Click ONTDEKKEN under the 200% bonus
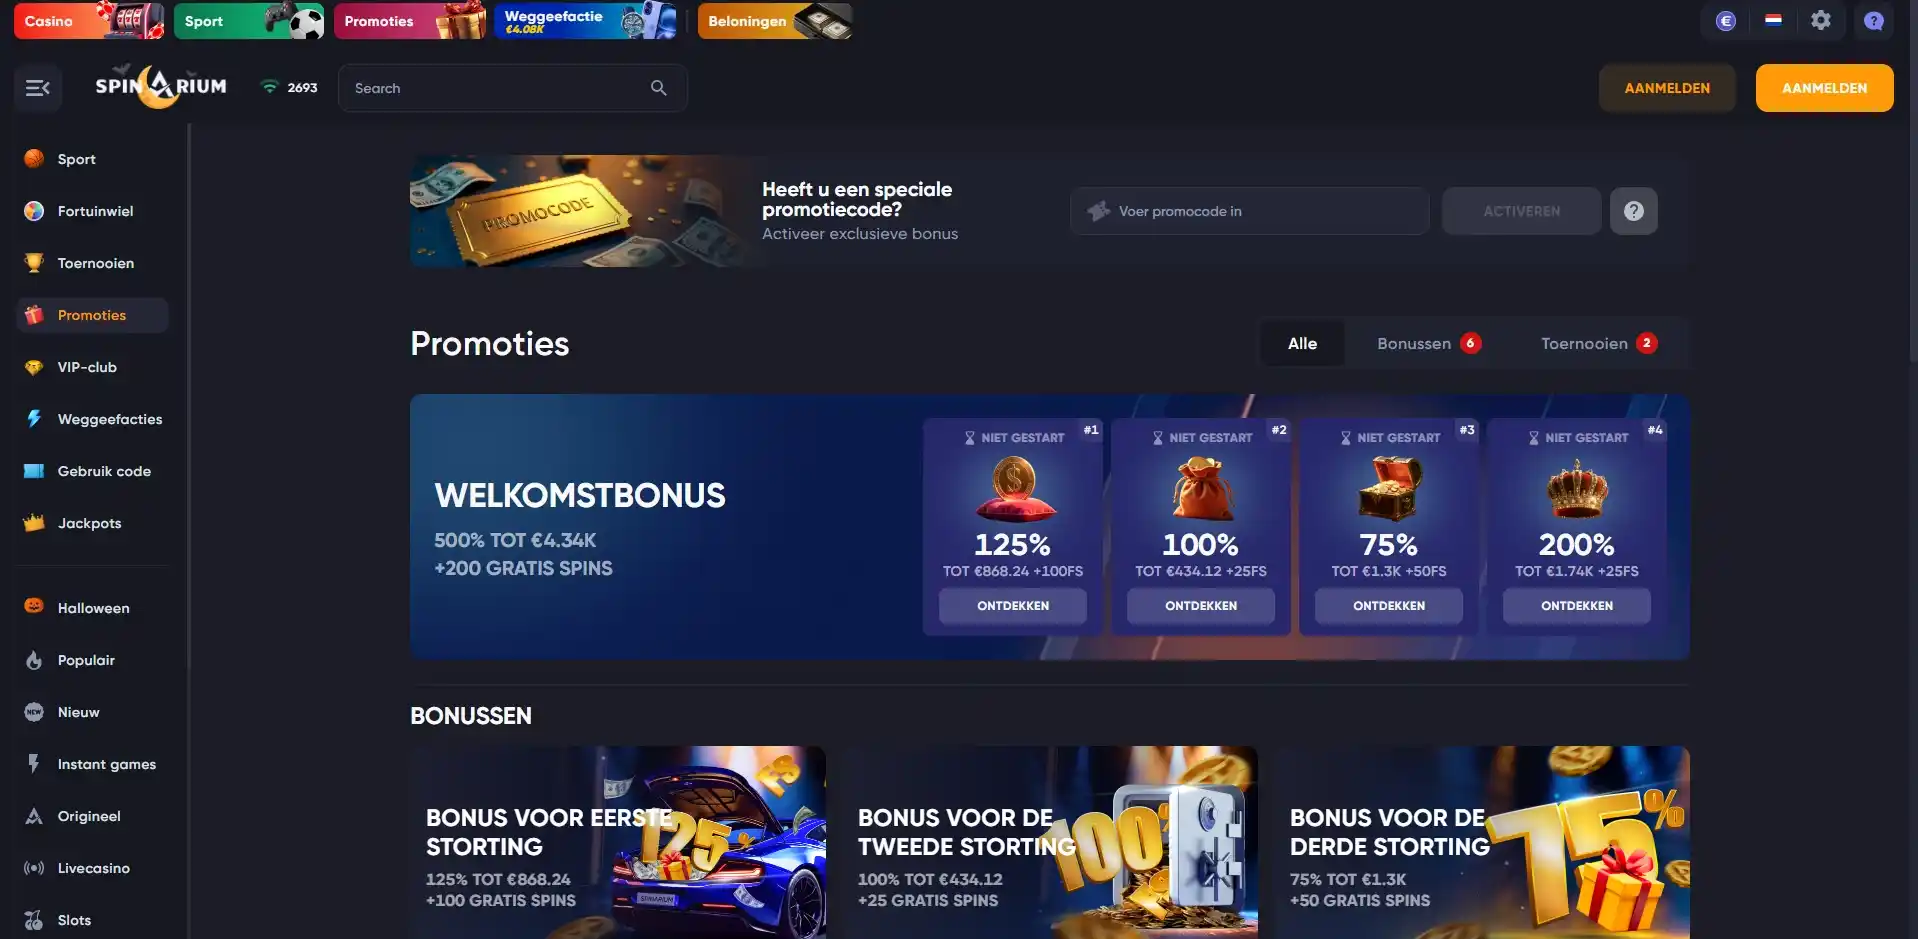This screenshot has height=939, width=1918. pyautogui.click(x=1576, y=606)
